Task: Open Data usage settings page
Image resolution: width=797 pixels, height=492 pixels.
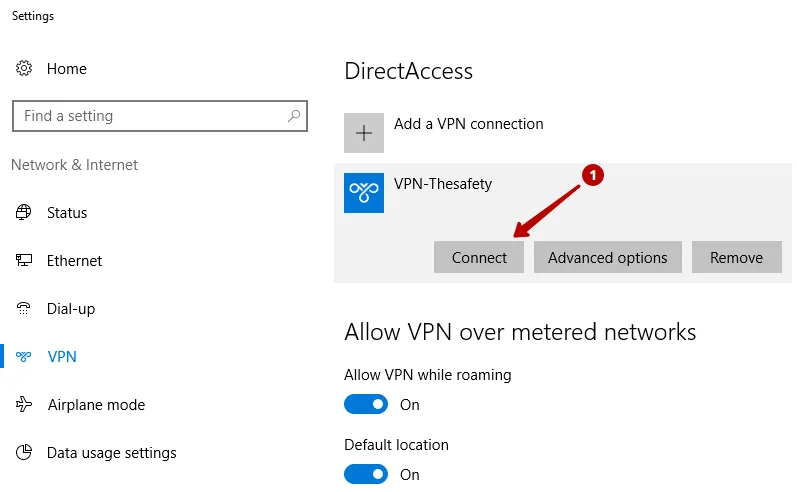Action: [x=111, y=452]
